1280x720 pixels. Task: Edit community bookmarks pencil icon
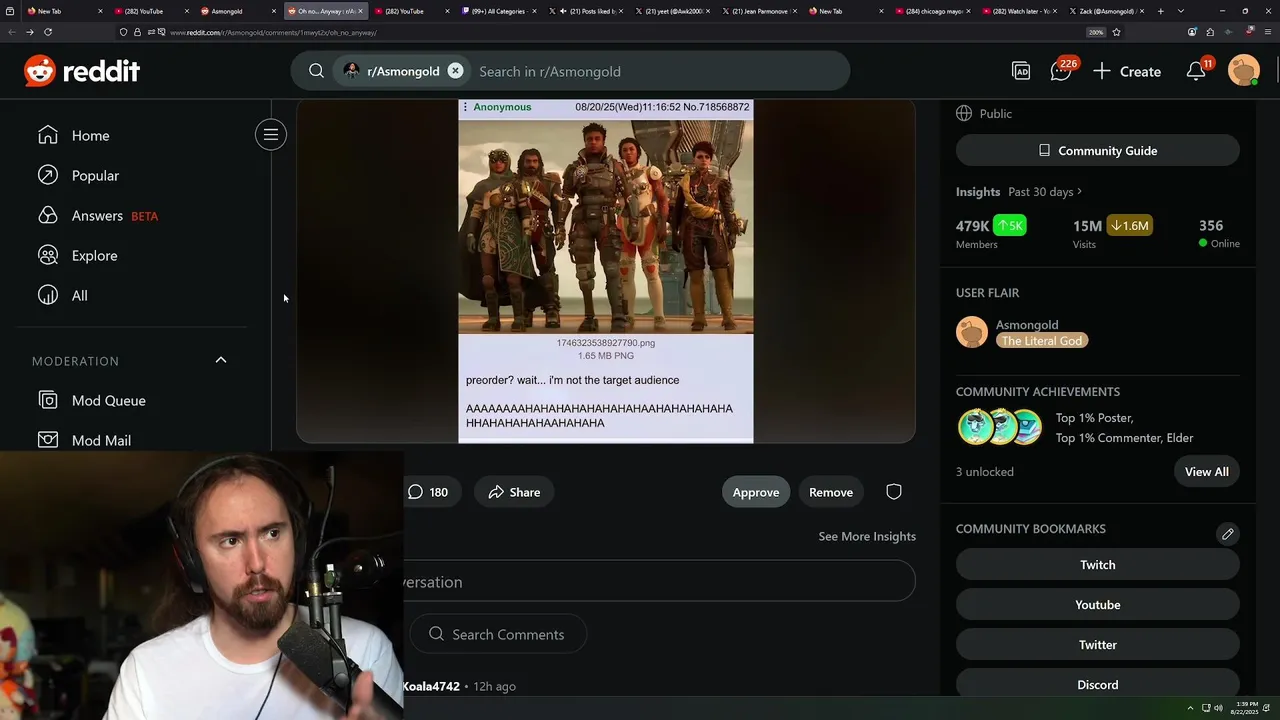tap(1228, 533)
